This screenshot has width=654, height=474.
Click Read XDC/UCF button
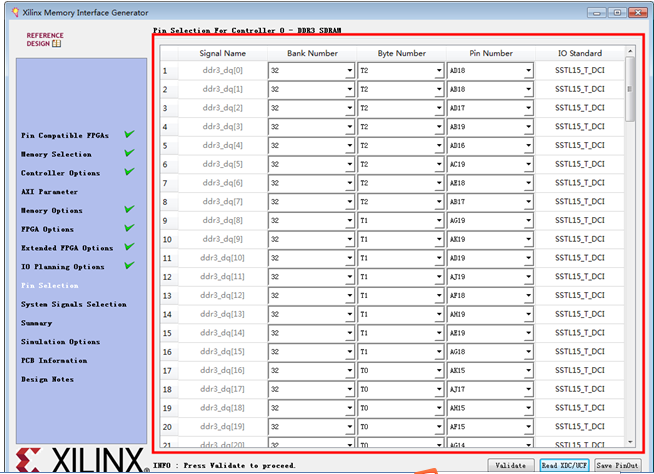point(564,465)
